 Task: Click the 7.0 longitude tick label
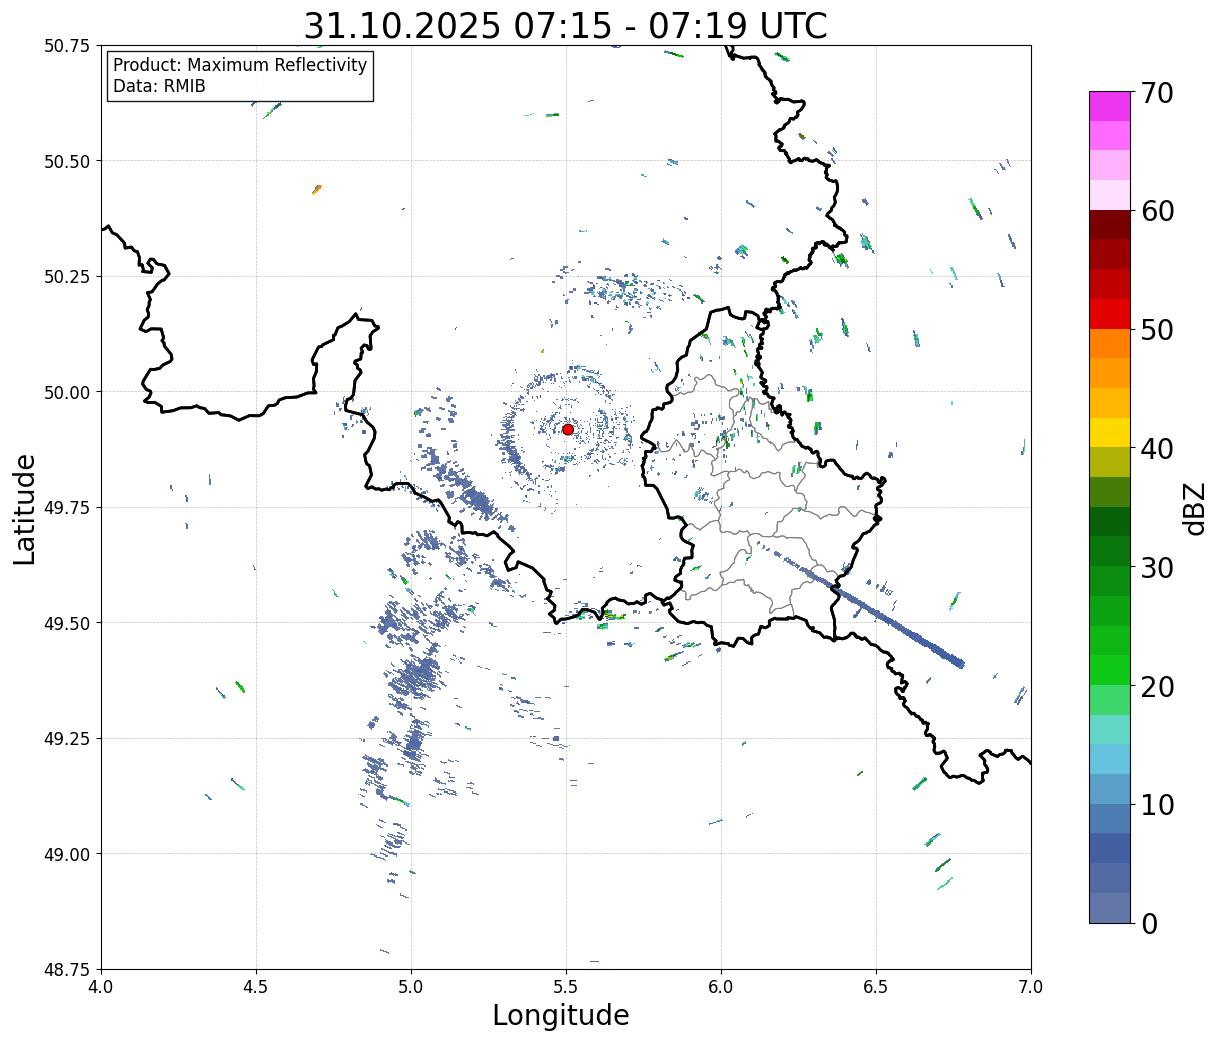click(x=1030, y=987)
